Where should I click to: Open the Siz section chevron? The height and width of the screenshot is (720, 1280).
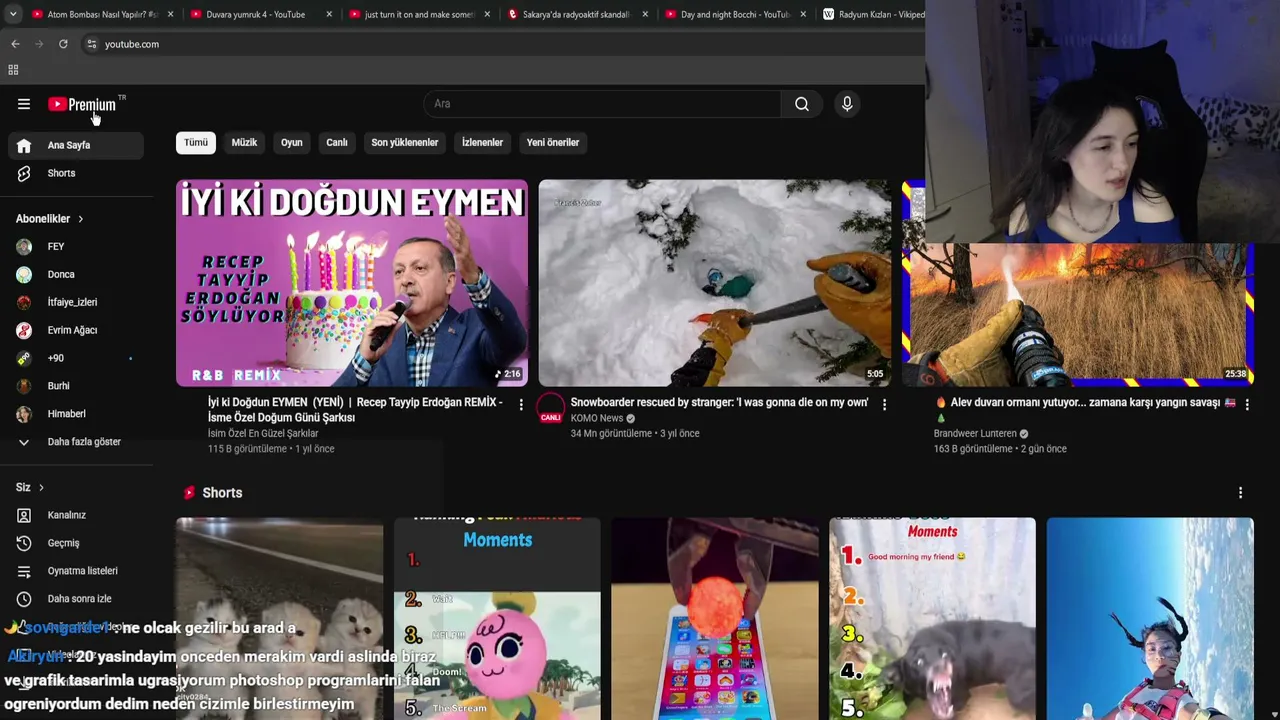pyautogui.click(x=41, y=488)
